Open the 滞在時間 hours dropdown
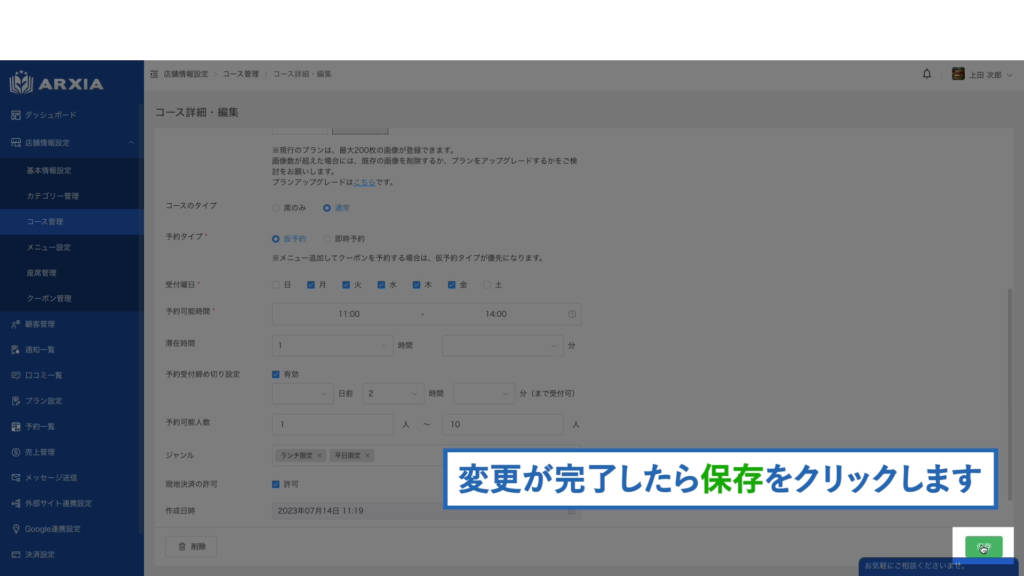1024x576 pixels. pyautogui.click(x=332, y=345)
